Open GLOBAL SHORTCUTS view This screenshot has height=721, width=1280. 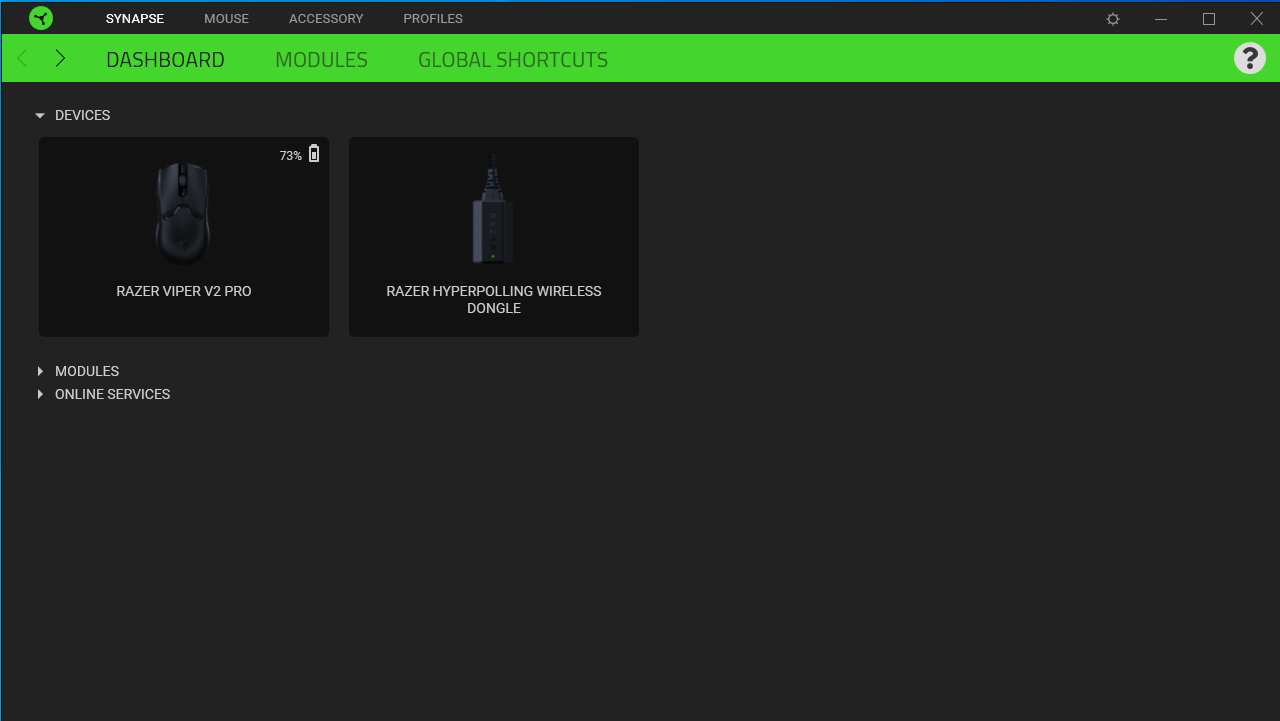pyautogui.click(x=512, y=59)
